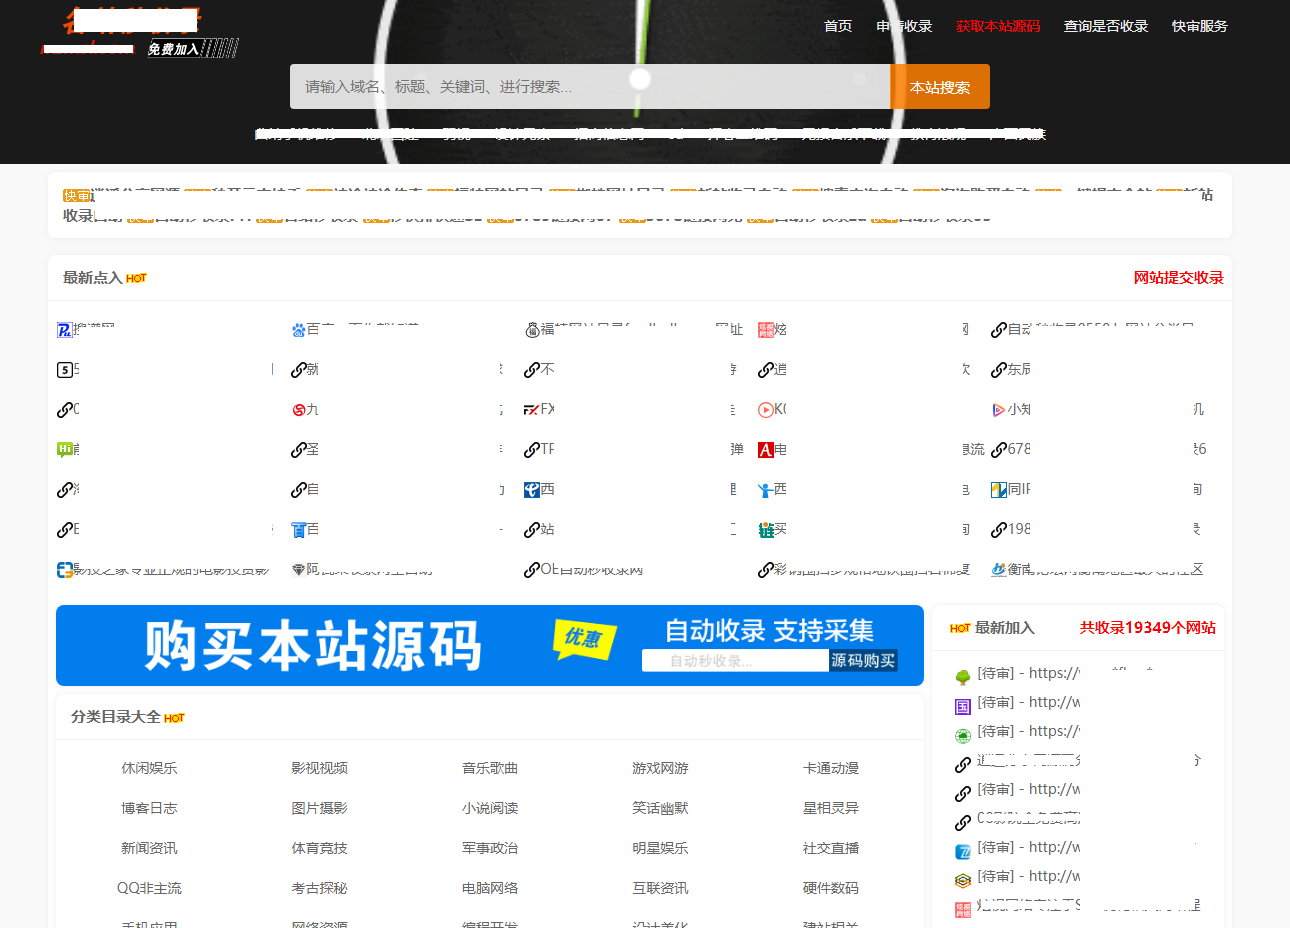
Task: Select the red FX site icon
Action: tap(532, 409)
